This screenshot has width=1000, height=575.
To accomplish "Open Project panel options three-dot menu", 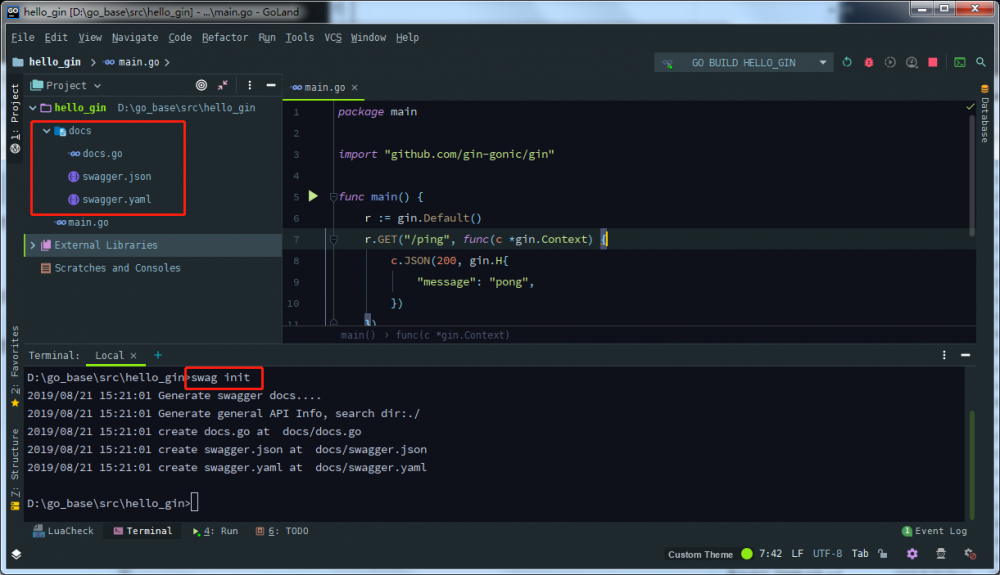I will tap(249, 85).
